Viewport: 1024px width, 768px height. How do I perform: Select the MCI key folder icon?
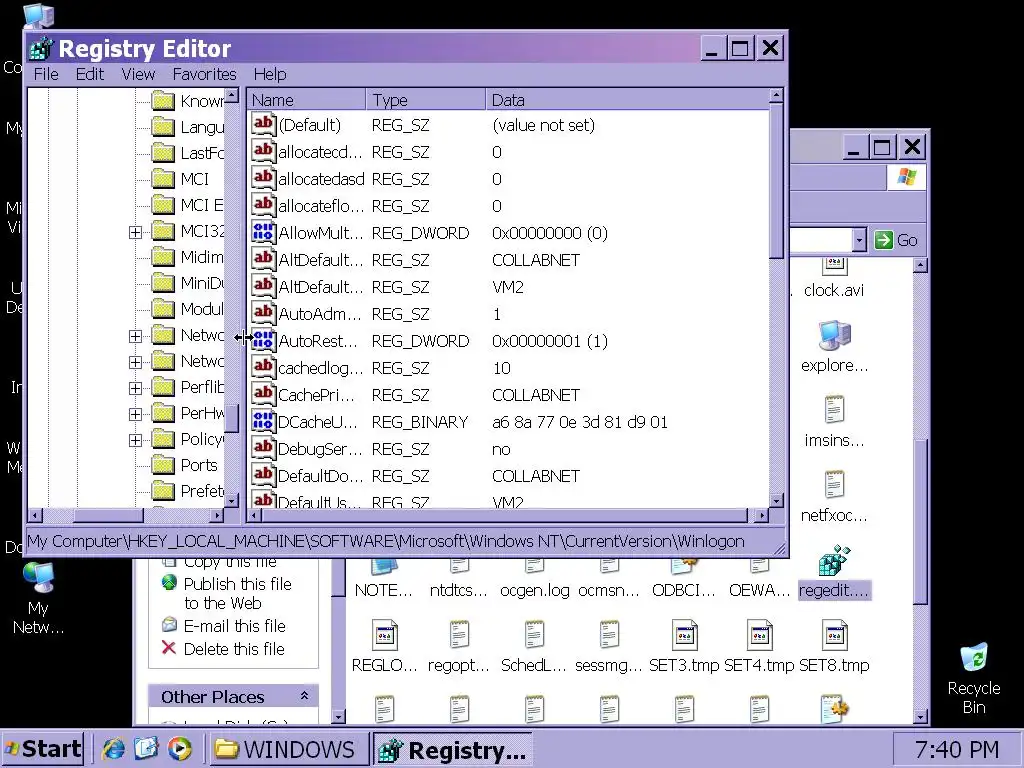tap(163, 179)
